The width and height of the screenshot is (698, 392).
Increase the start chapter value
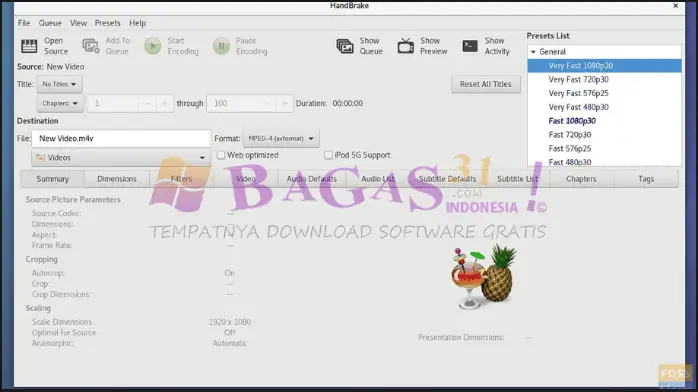point(164,104)
